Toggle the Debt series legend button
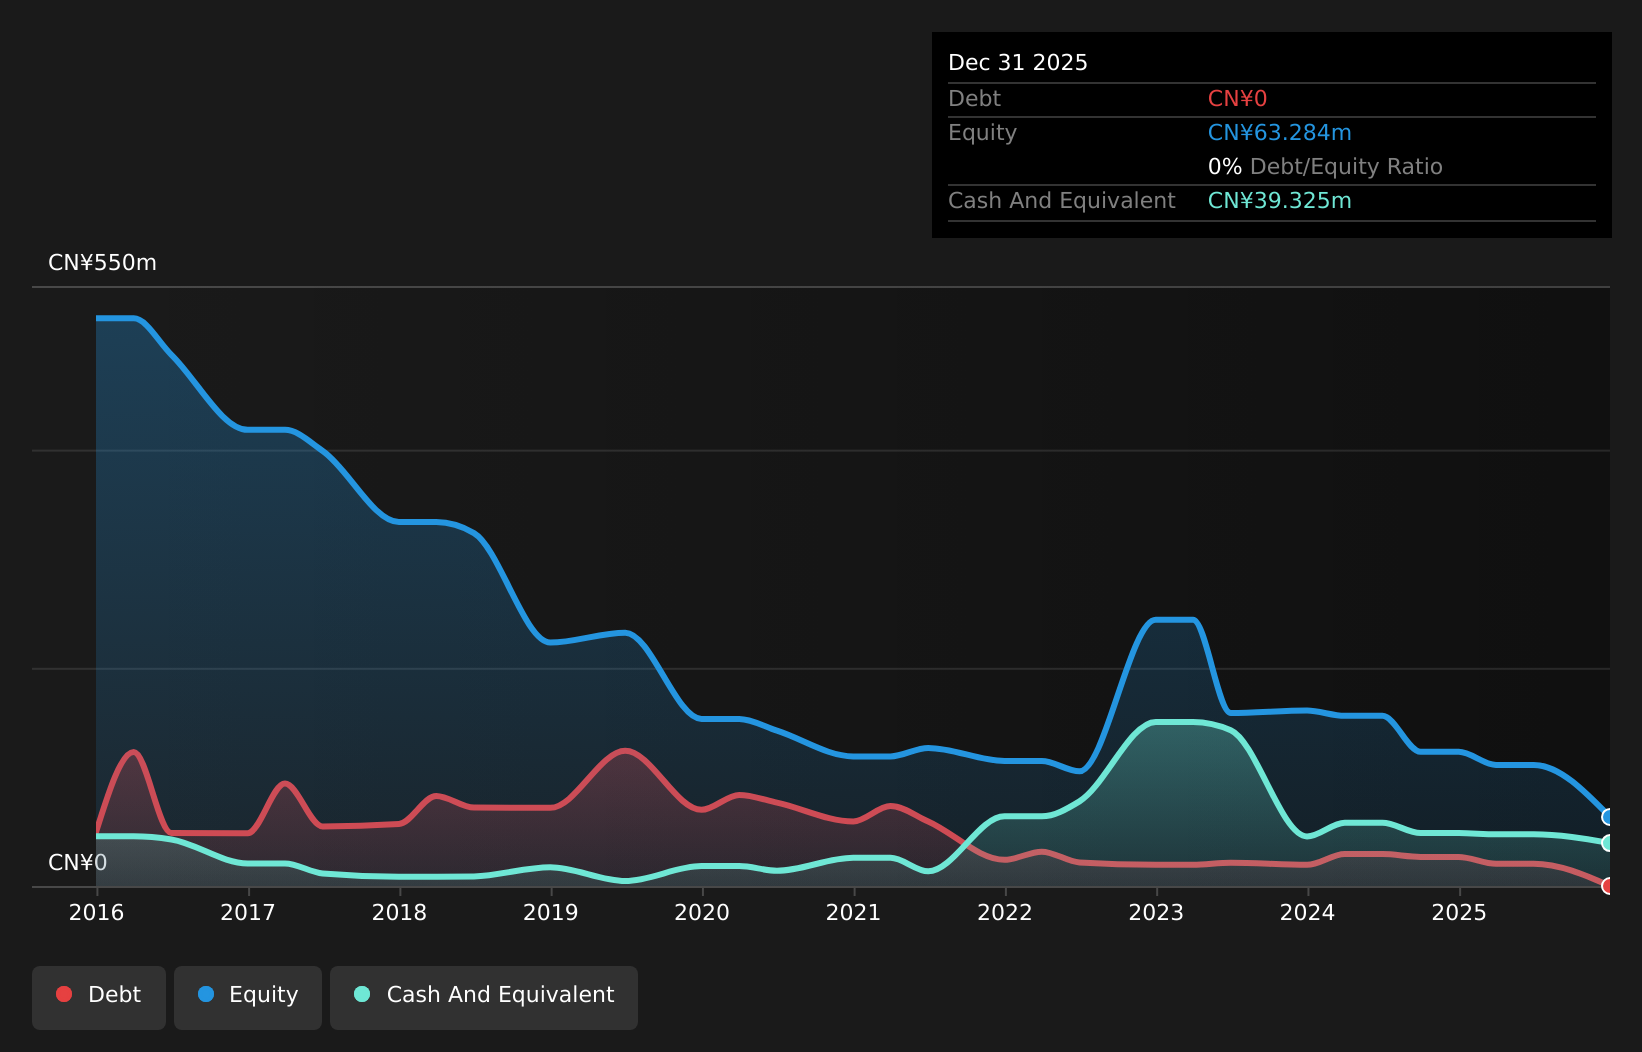 [x=99, y=997]
